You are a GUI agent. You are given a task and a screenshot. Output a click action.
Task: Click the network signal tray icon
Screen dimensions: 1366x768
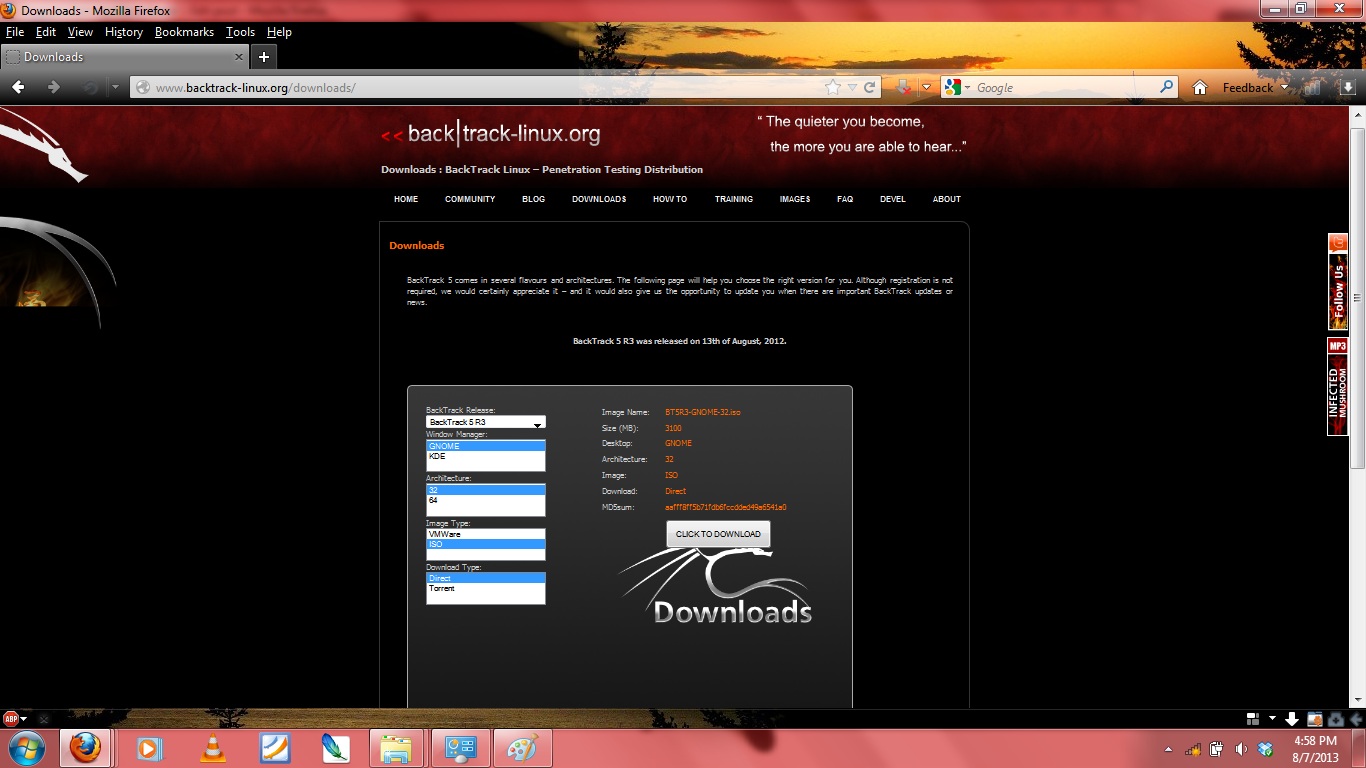[1193, 749]
